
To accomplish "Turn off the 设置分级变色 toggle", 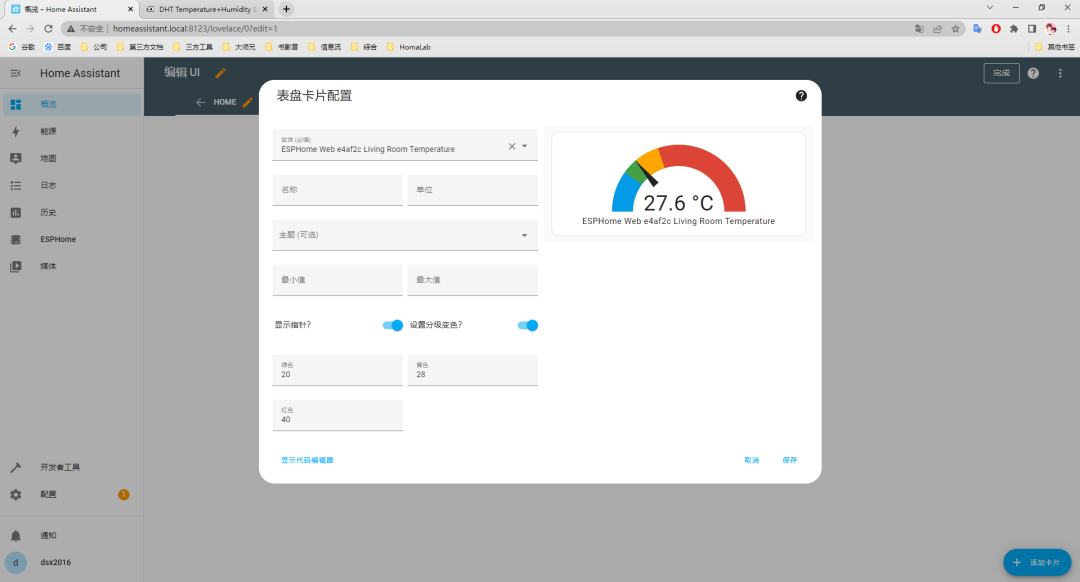I will [x=526, y=325].
